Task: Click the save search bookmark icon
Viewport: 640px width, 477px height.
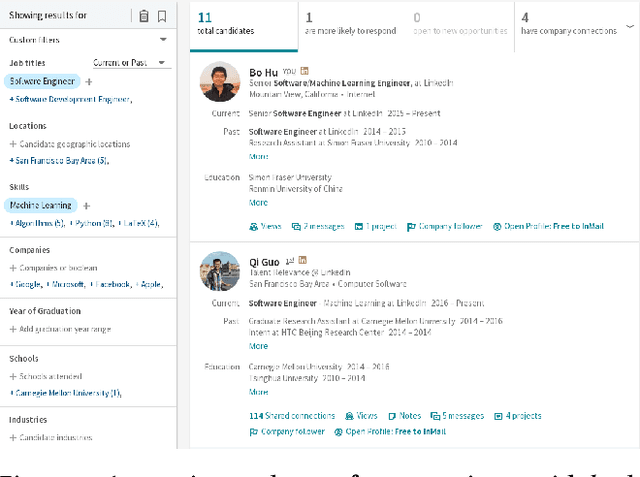Action: click(162, 16)
